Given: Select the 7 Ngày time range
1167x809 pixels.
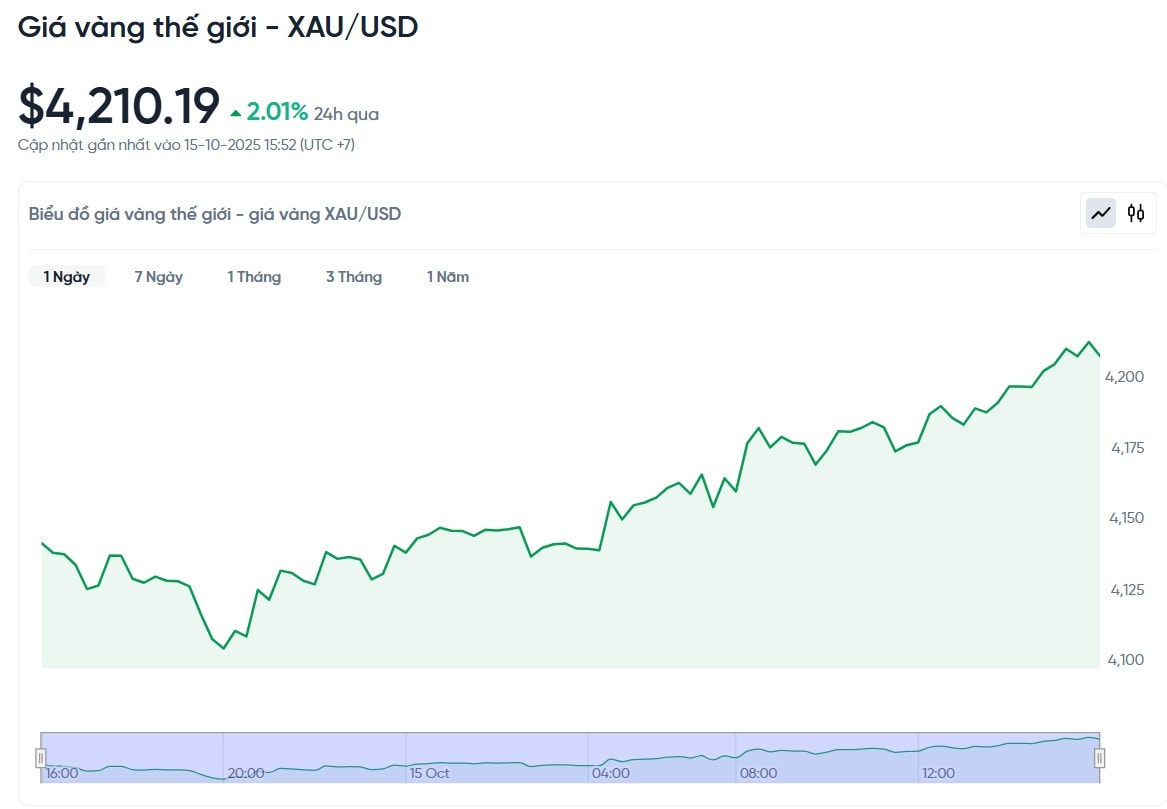Looking at the screenshot, I should click(x=159, y=277).
